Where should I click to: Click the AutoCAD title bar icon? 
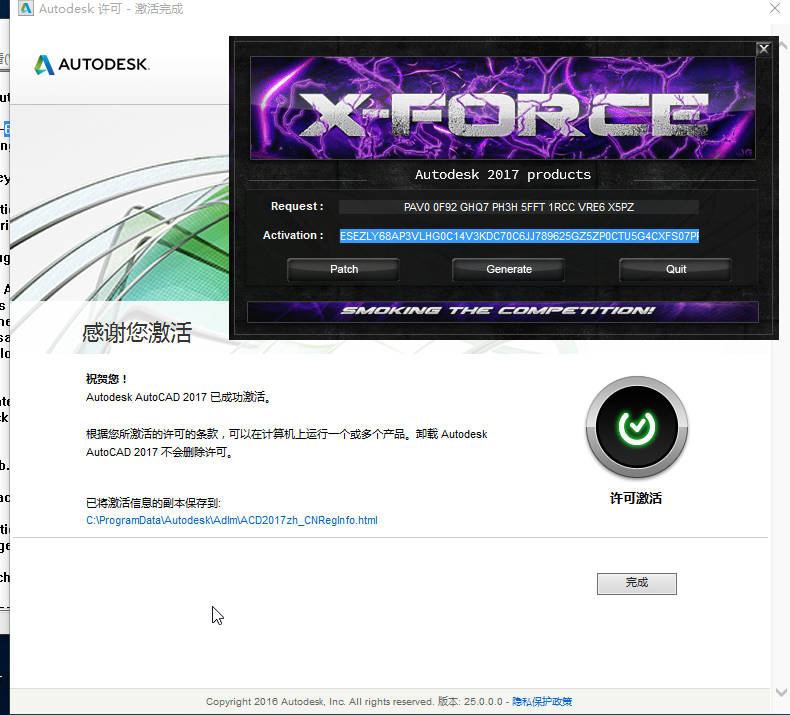click(x=26, y=8)
